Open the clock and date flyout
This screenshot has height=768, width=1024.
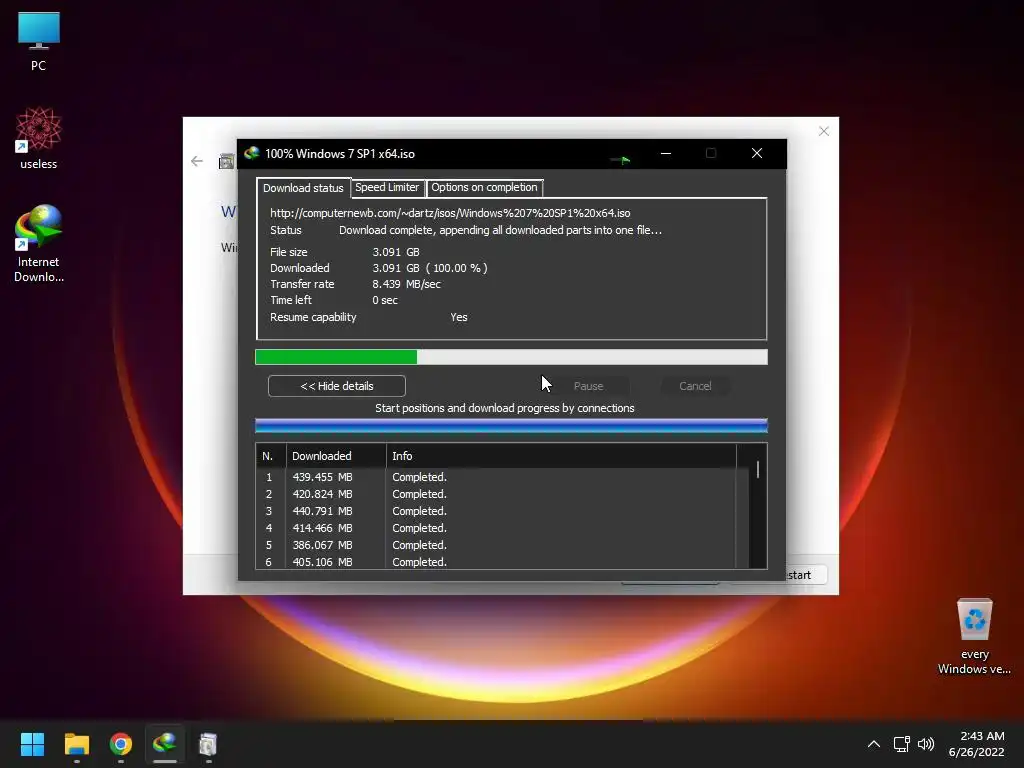click(976, 744)
